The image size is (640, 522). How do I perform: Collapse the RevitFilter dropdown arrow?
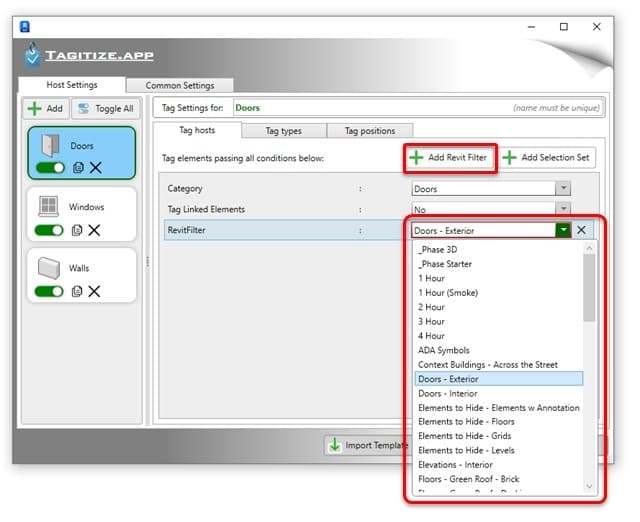click(563, 230)
